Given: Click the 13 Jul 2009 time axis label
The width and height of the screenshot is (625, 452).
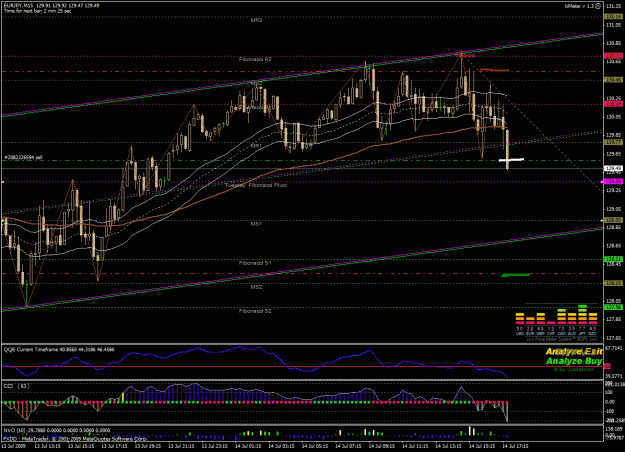Looking at the screenshot, I should pos(14,446).
